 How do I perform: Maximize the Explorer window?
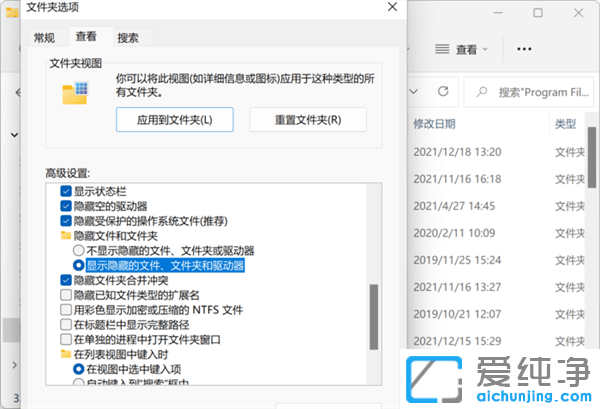538,13
